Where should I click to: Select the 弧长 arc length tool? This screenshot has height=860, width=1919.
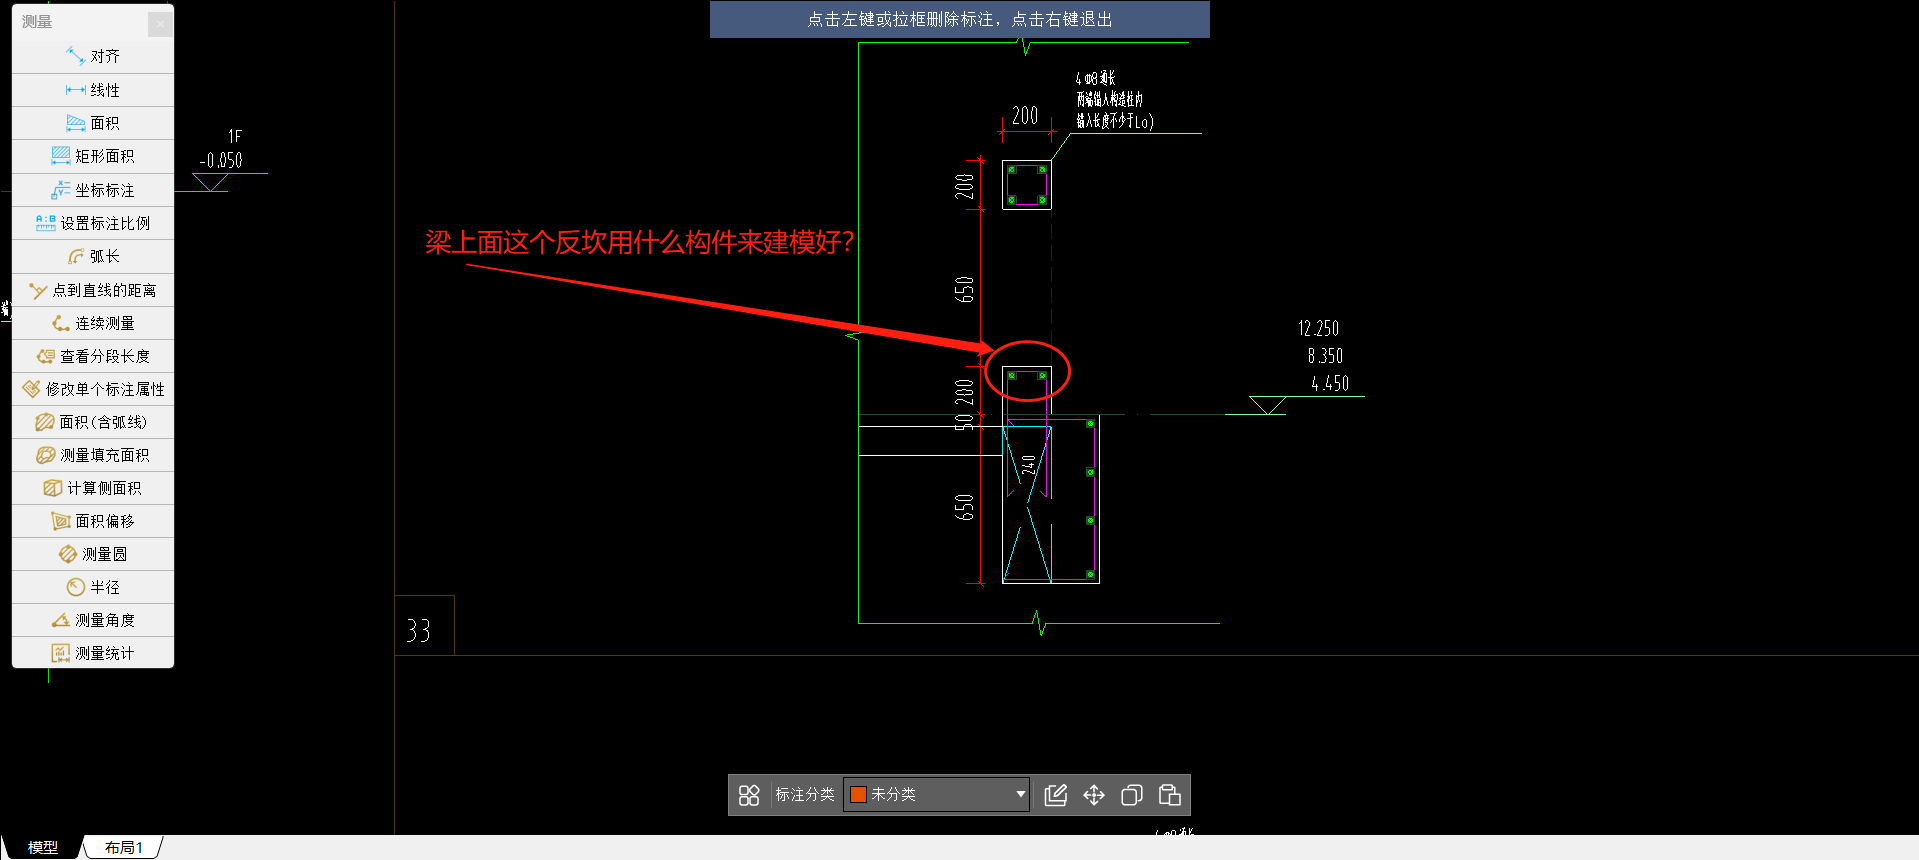coord(93,256)
